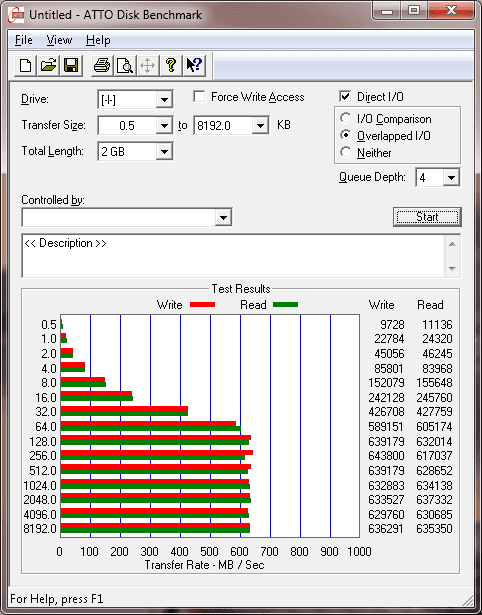This screenshot has height=615, width=482.
Task: Click the New file toolbar icon
Action: (25, 65)
